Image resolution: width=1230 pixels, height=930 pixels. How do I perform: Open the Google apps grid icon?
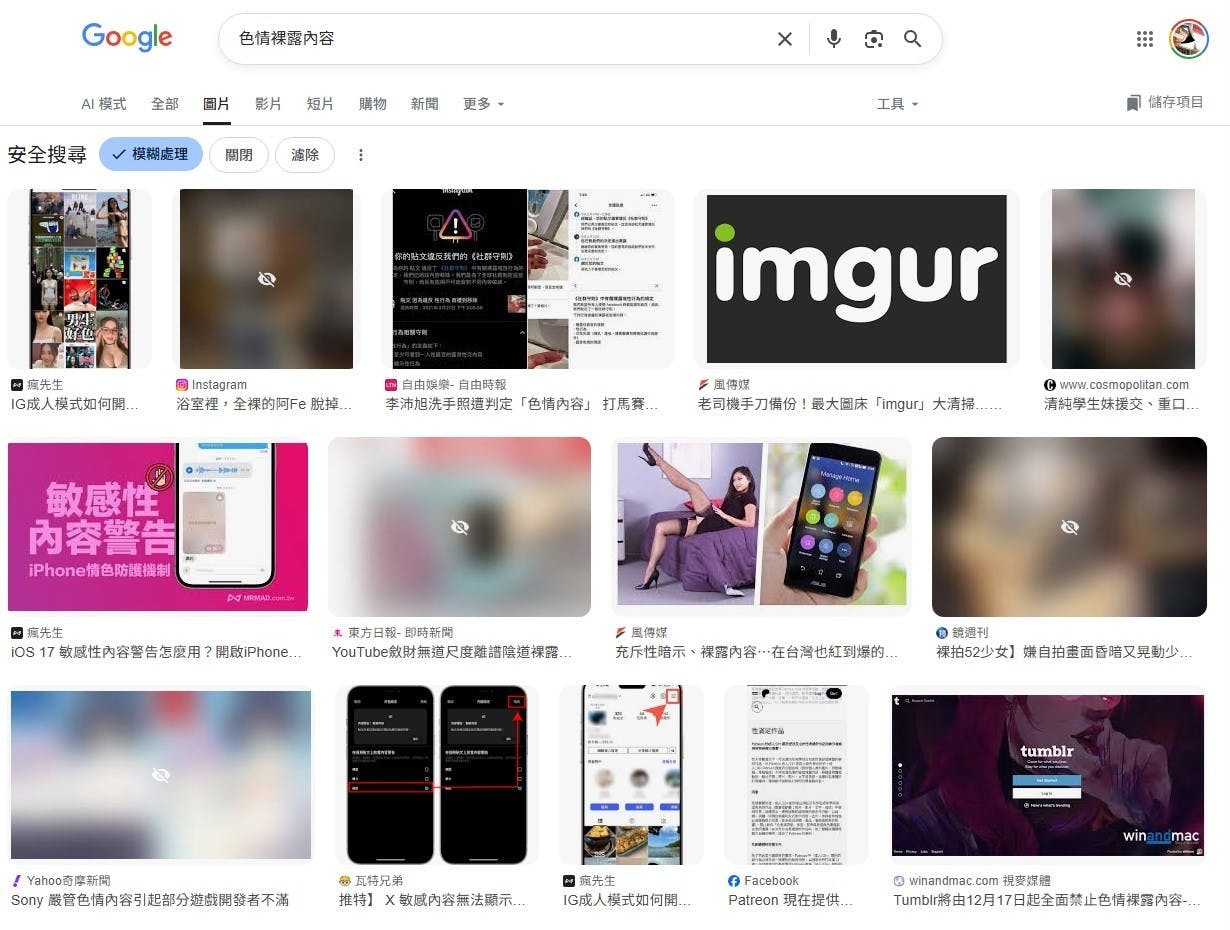(x=1145, y=39)
